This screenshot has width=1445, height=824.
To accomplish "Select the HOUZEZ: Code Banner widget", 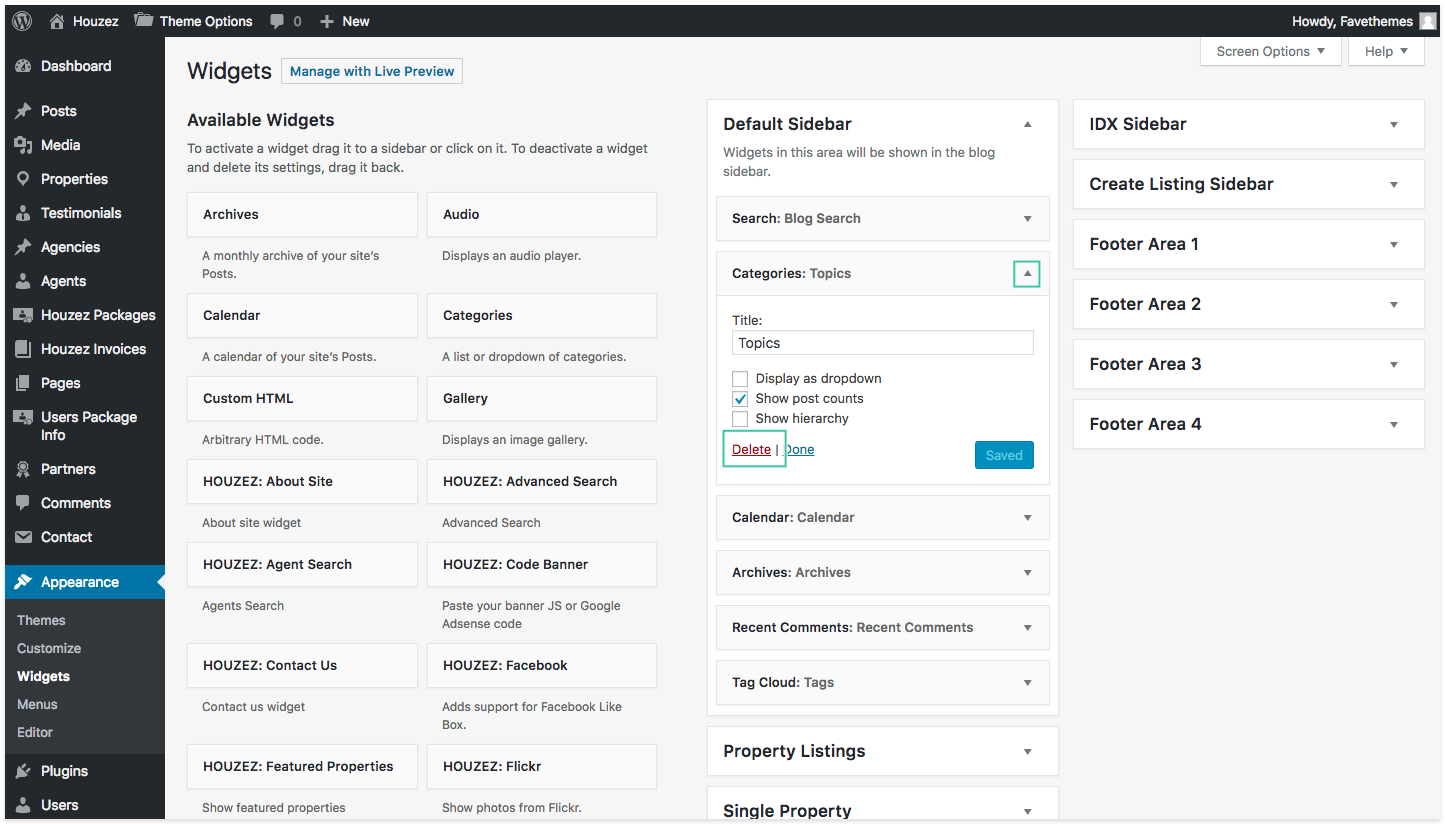I will [x=542, y=564].
